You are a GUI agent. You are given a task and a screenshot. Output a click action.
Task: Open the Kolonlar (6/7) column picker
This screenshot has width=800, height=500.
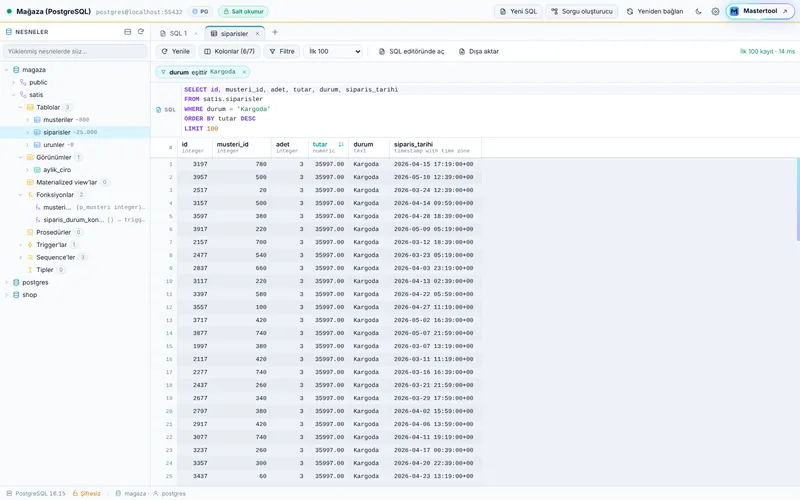point(230,52)
